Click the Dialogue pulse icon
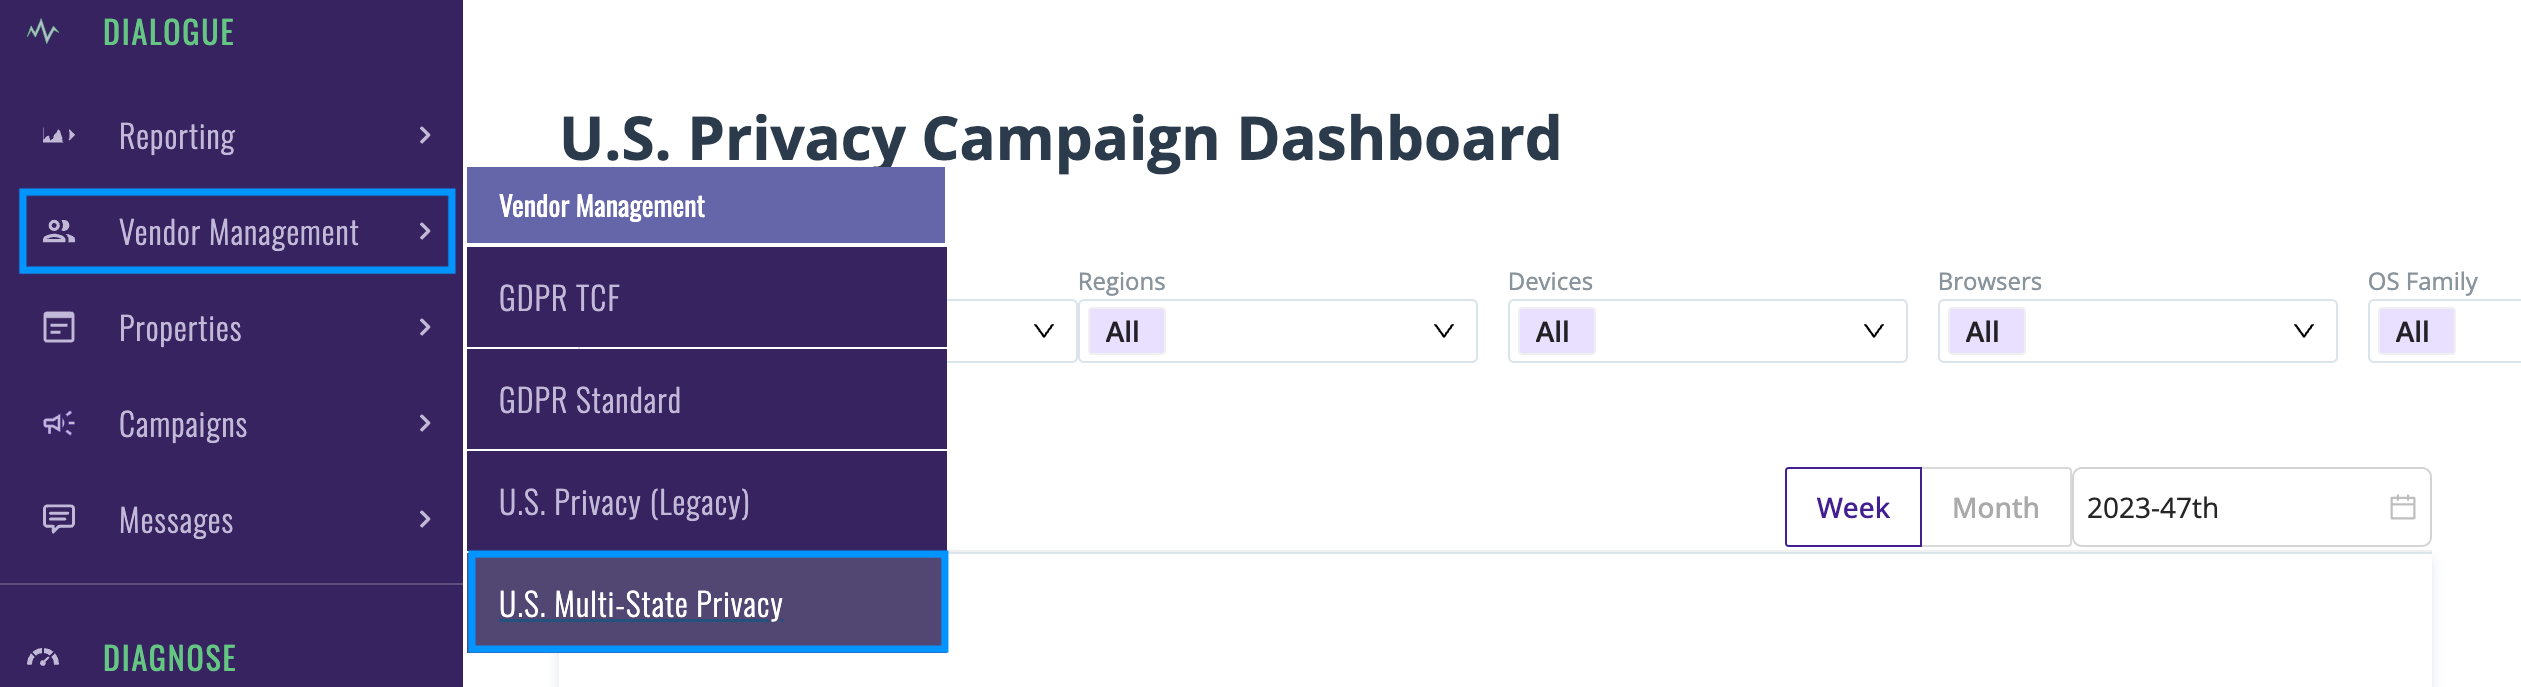Screen dimensions: 2521x687 tap(42, 32)
